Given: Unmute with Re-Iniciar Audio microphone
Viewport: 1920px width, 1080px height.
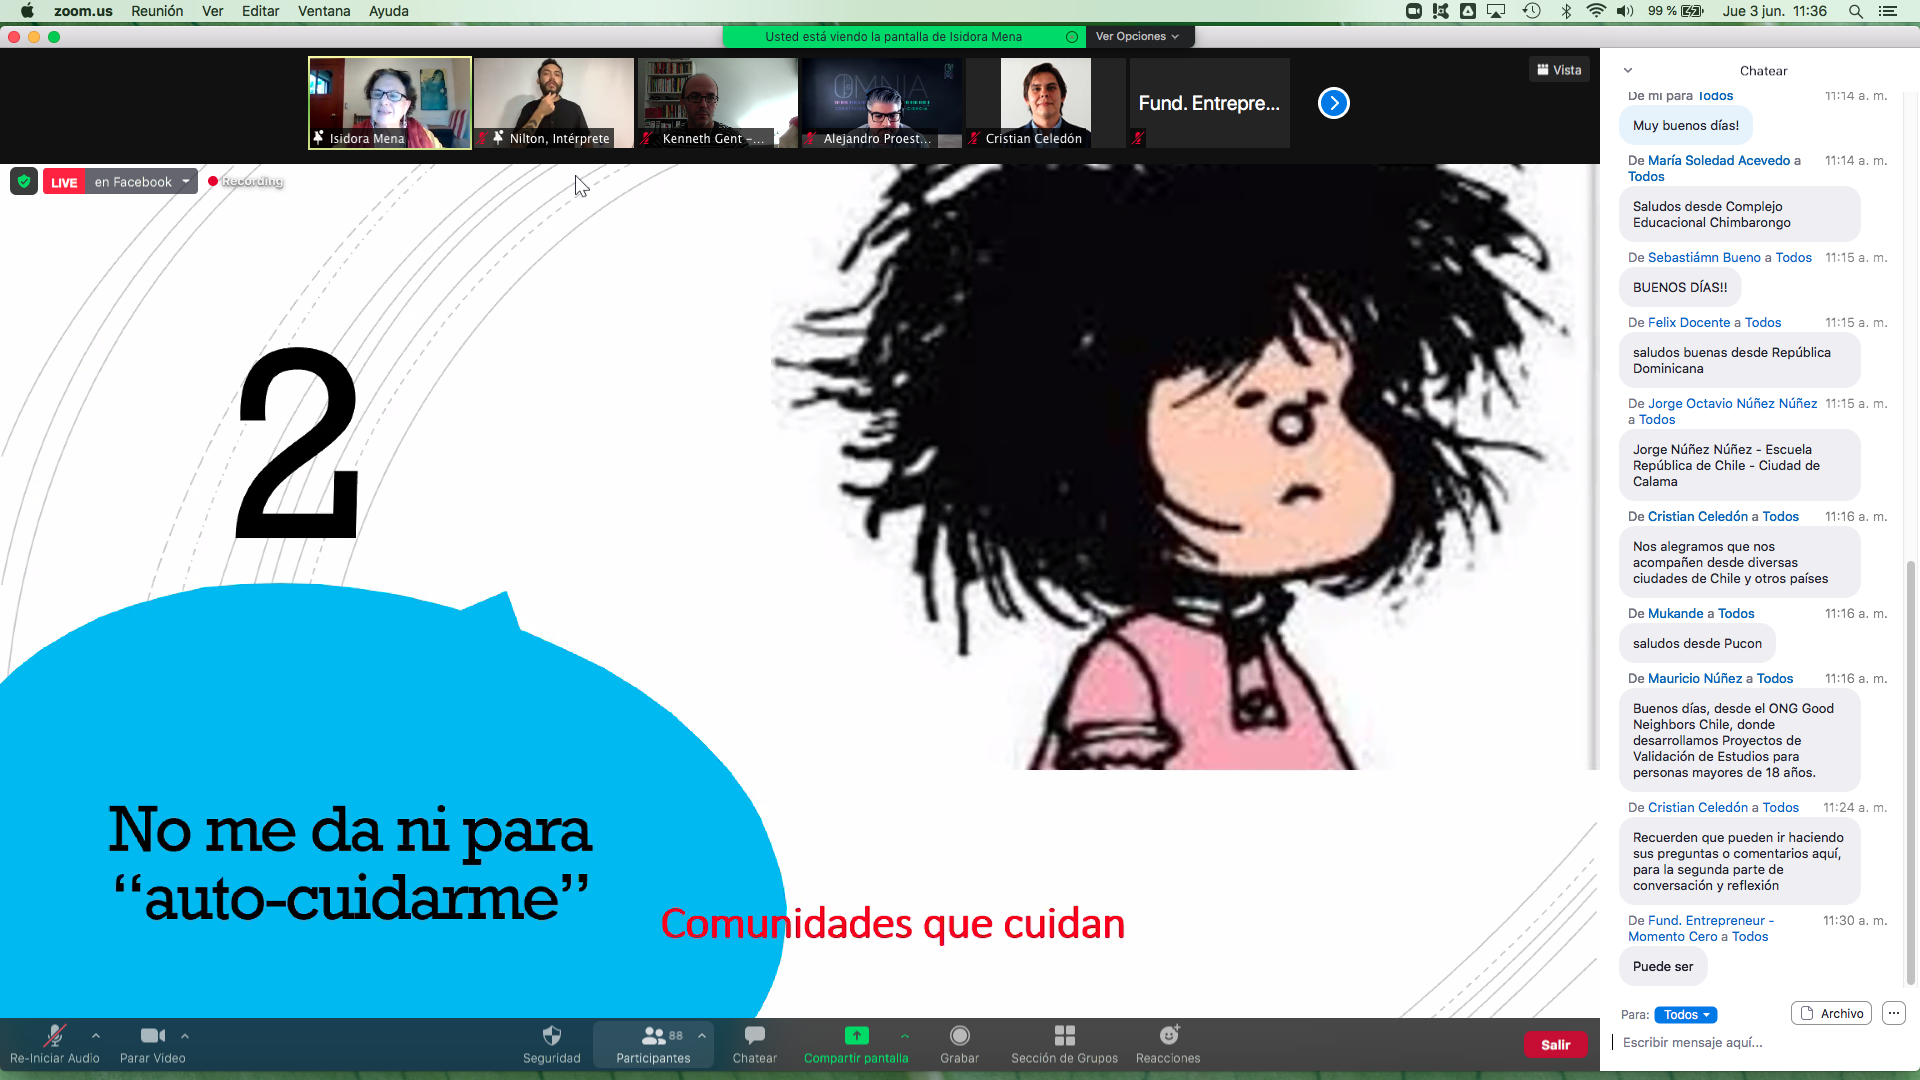Looking at the screenshot, I should coord(54,1036).
